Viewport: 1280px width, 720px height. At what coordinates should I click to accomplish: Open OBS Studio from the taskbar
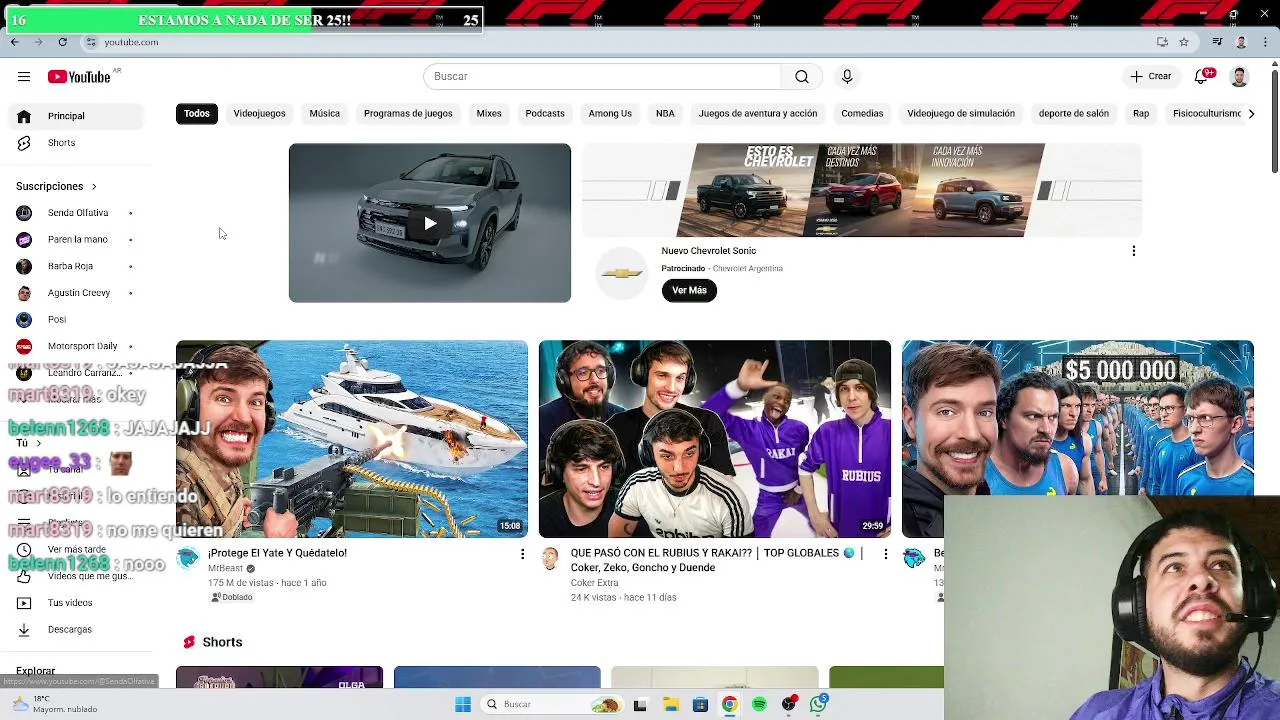click(x=789, y=704)
